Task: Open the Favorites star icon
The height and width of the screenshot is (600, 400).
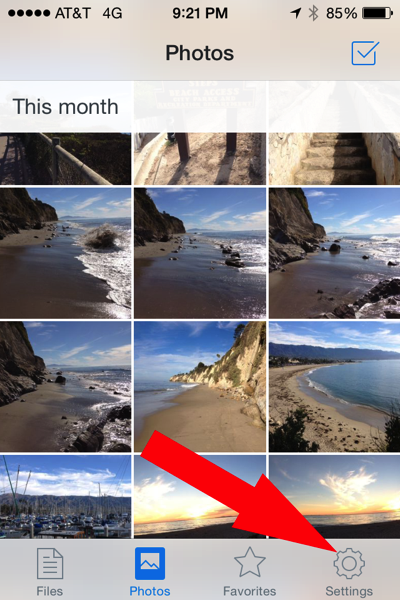Action: tap(250, 562)
